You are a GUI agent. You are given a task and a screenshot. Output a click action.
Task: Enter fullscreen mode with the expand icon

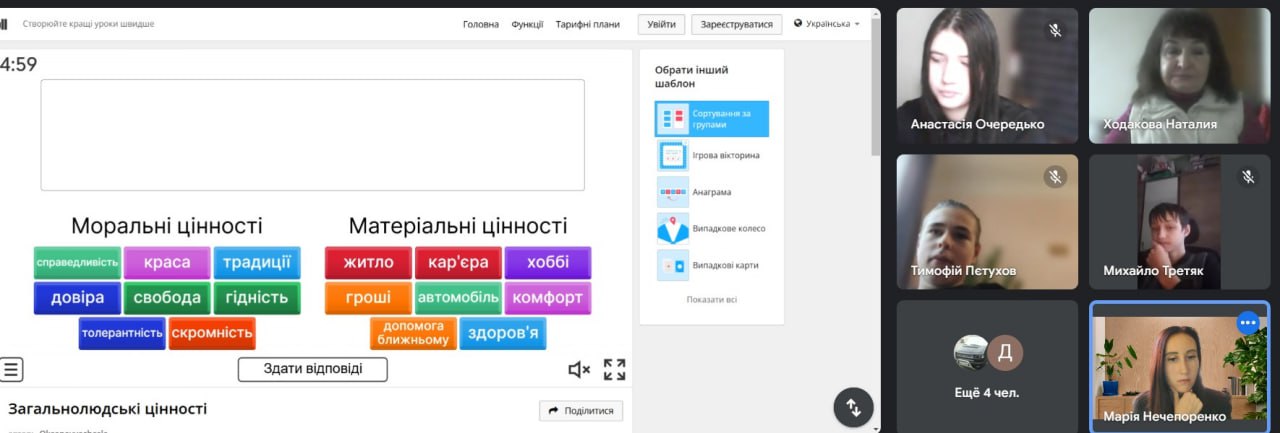[614, 370]
